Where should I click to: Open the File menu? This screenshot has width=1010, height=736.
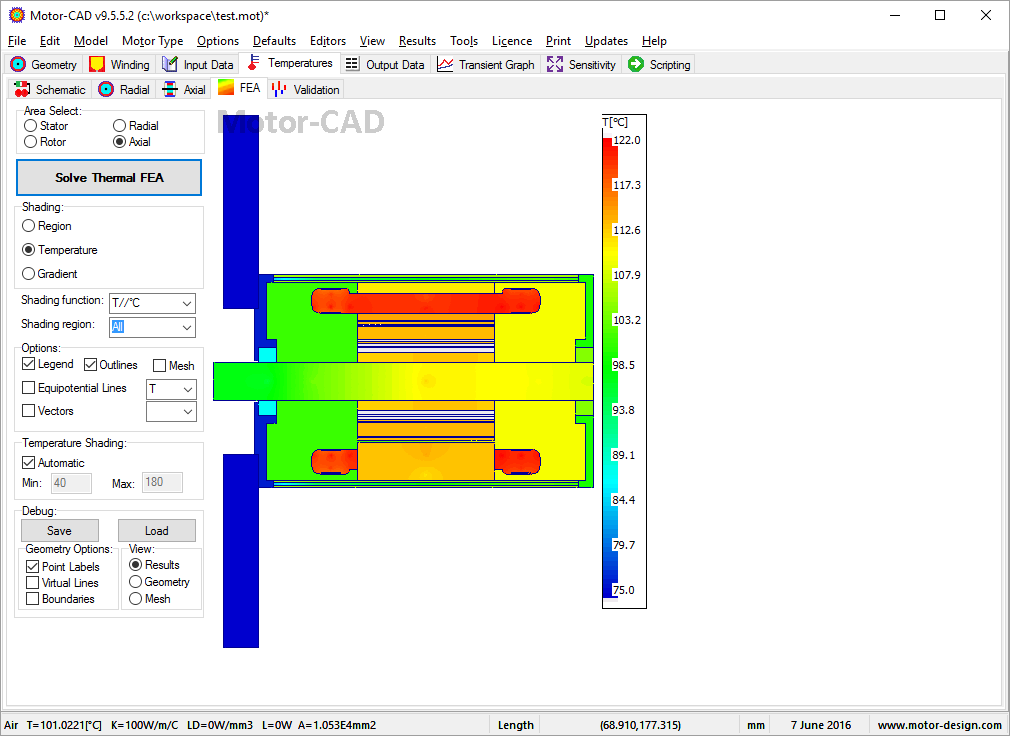pyautogui.click(x=17, y=41)
